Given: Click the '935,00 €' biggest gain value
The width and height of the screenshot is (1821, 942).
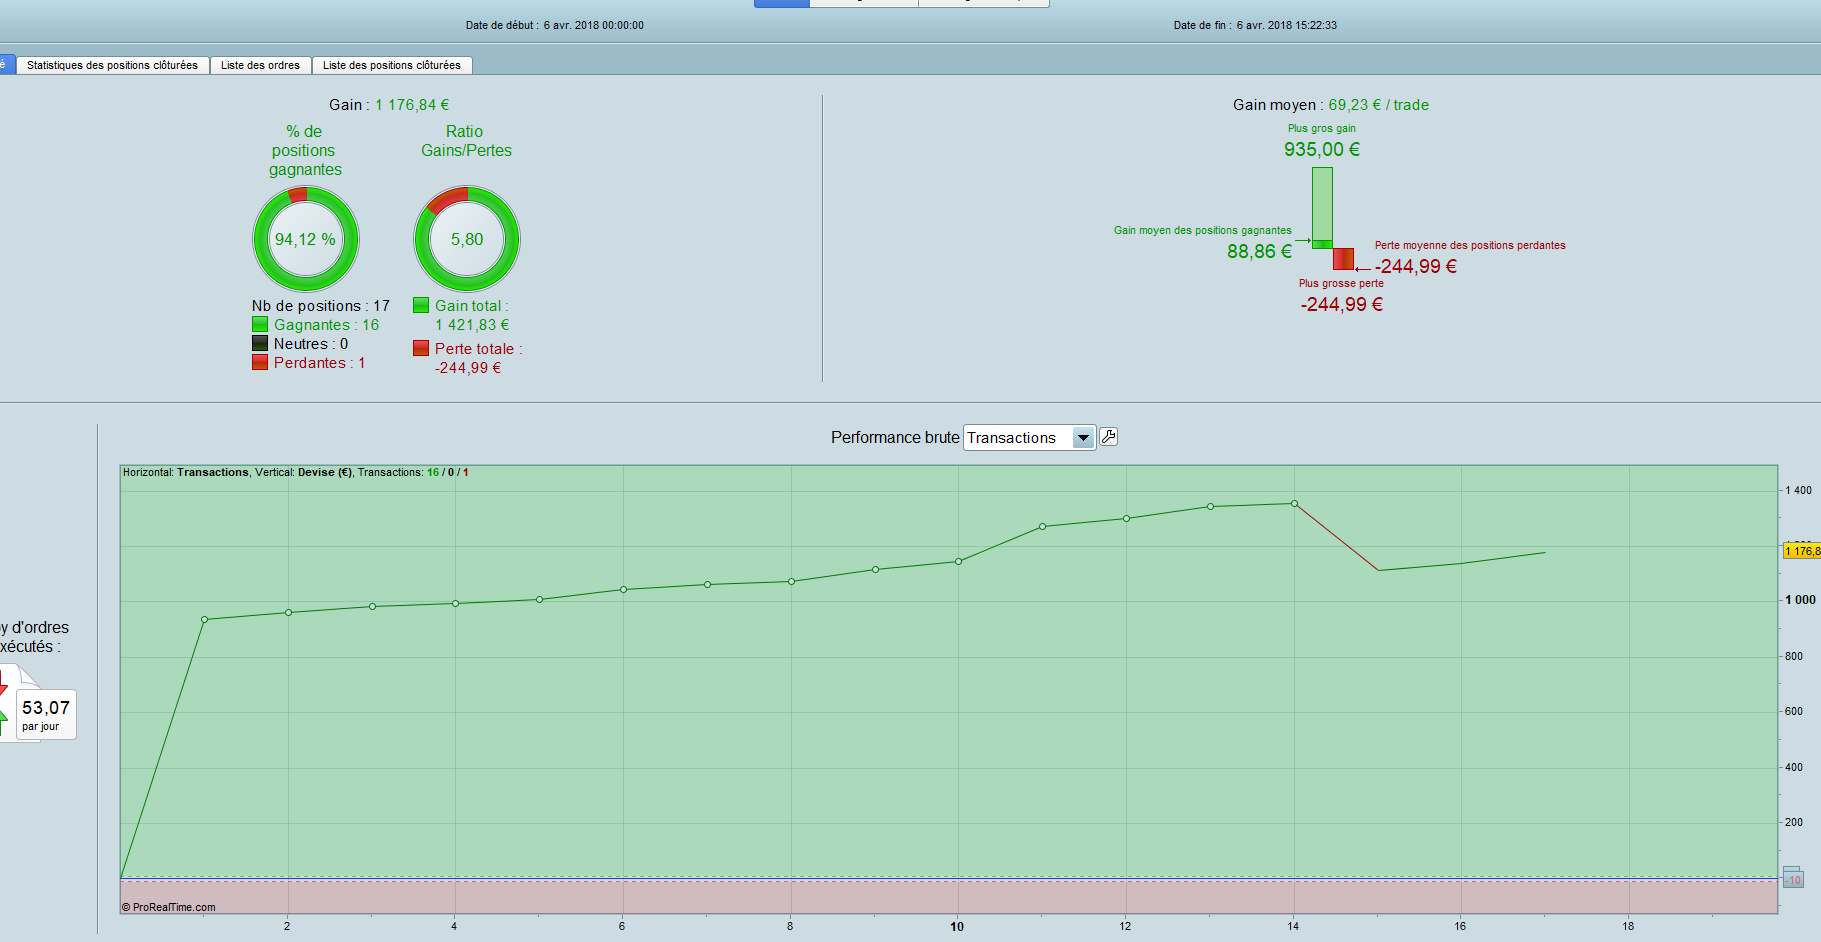Looking at the screenshot, I should [x=1322, y=150].
